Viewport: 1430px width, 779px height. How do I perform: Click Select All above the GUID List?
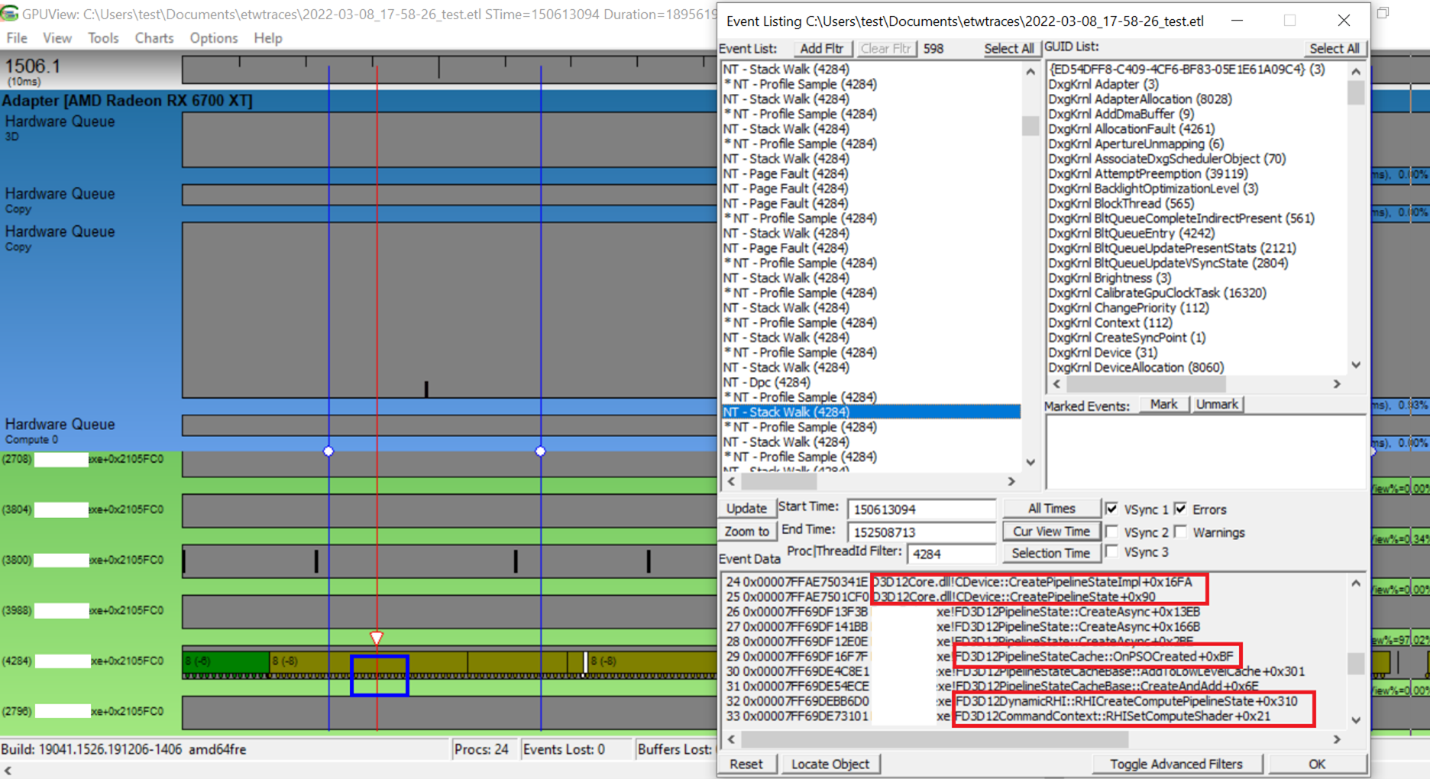coord(1334,48)
